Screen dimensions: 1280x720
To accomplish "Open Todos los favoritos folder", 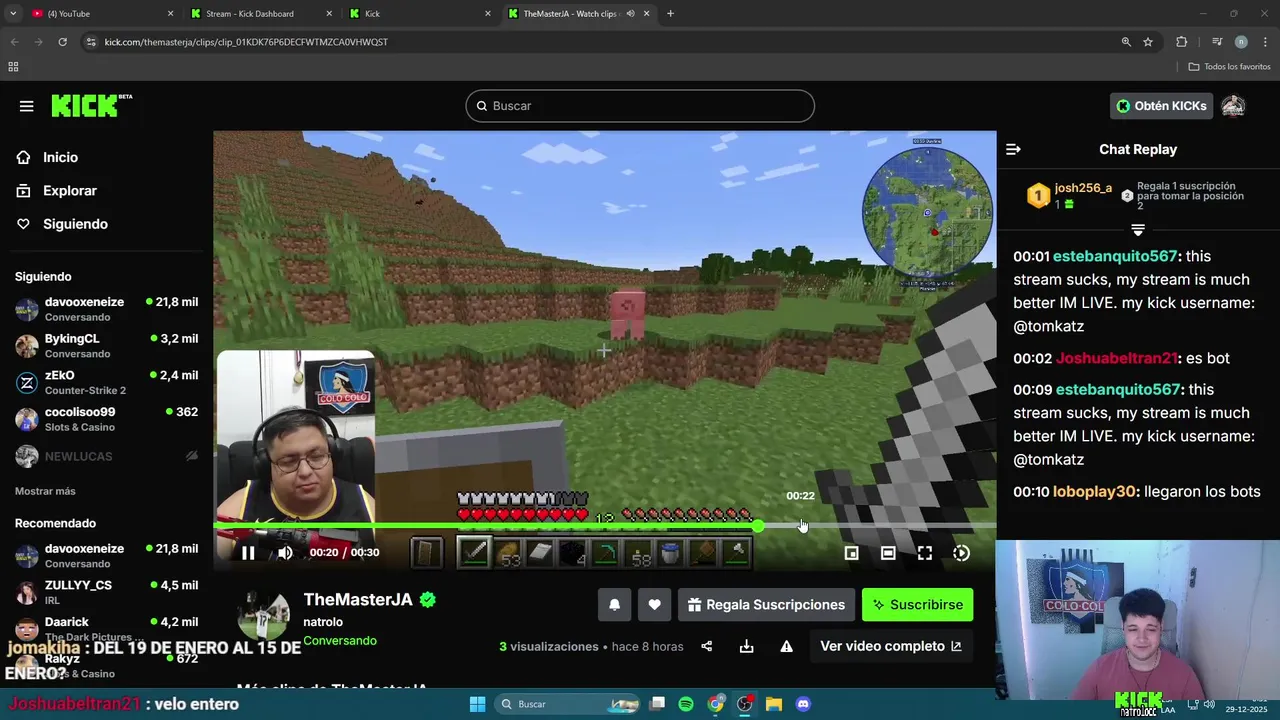I will [x=1230, y=67].
